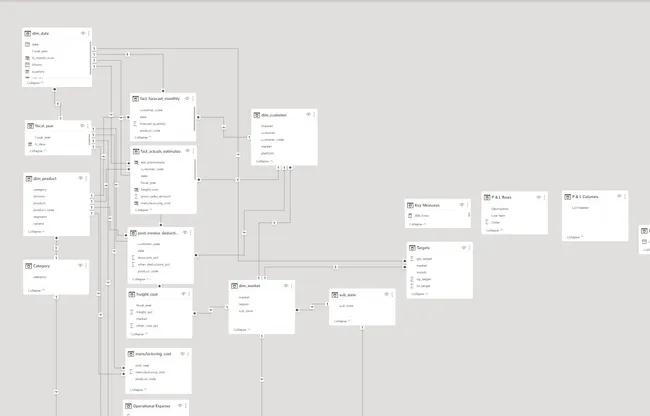
Task: Collapse the dim_customer table card
Action: coord(264,161)
